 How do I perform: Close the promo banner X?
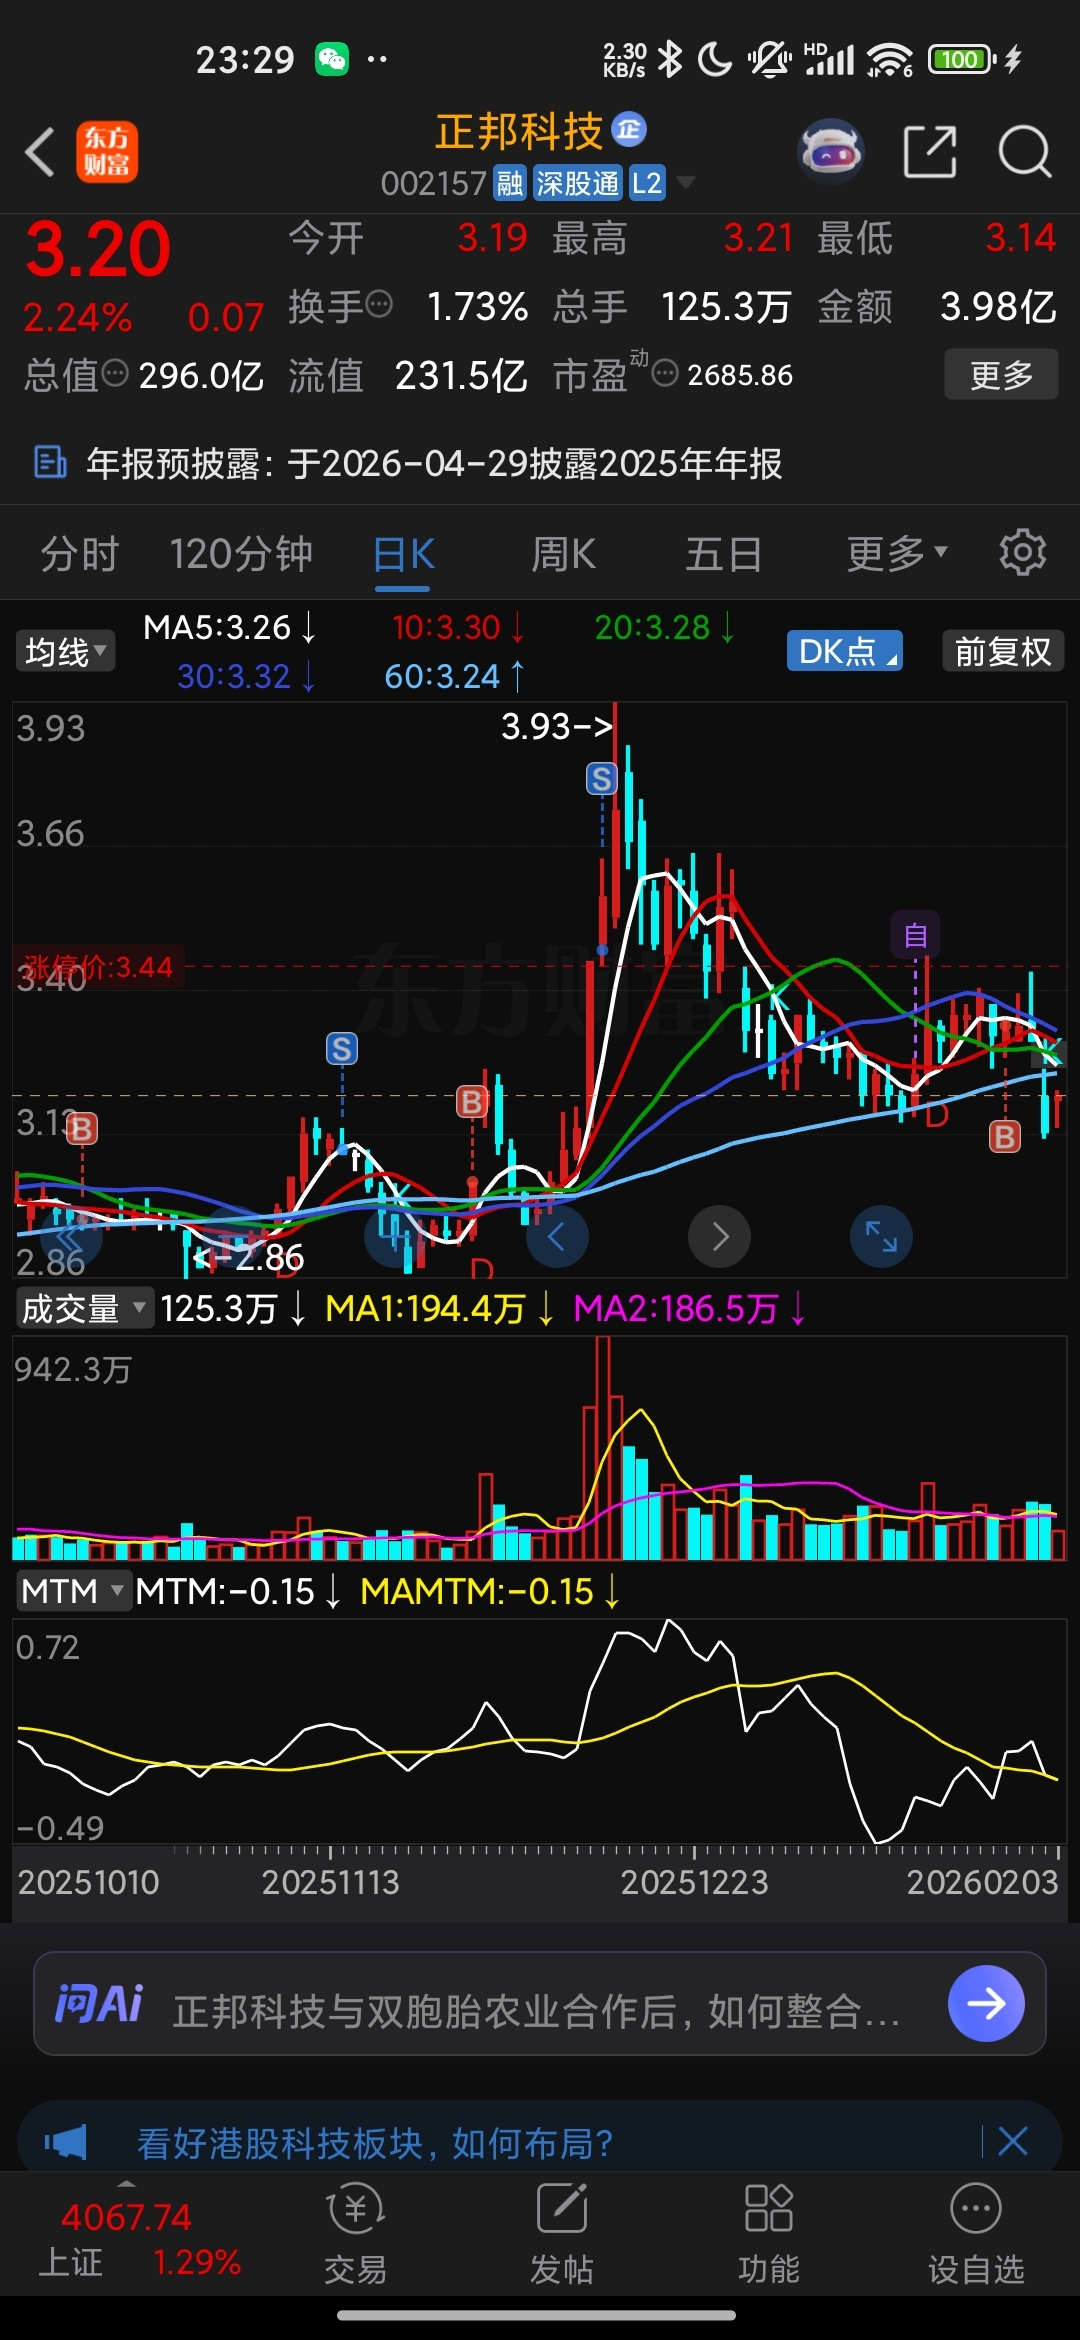click(1013, 2141)
